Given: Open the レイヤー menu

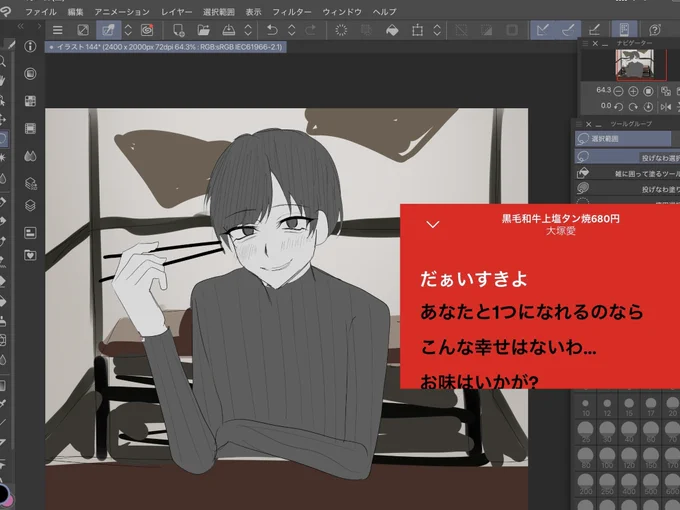Looking at the screenshot, I should [x=176, y=12].
